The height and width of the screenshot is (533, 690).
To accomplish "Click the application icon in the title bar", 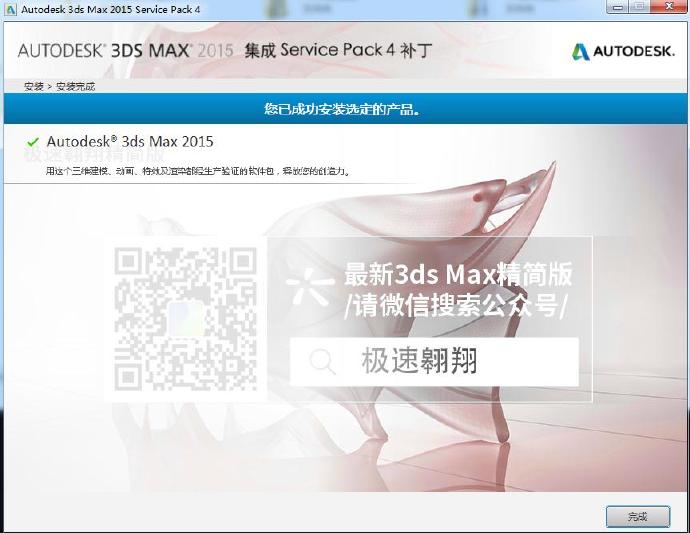I will [10, 9].
